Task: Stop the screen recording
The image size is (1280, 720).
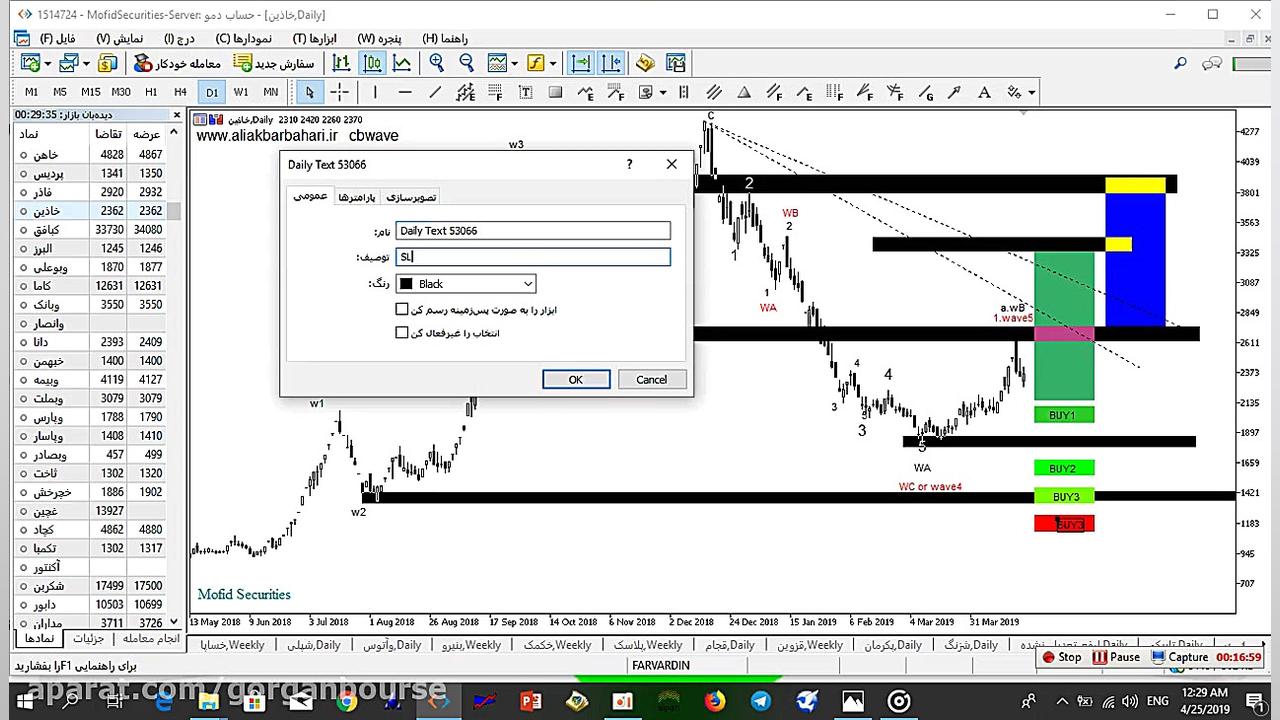Action: point(1062,657)
